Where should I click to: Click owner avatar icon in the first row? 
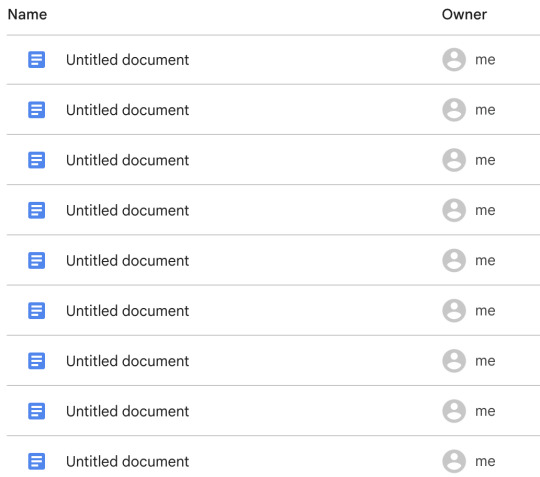point(454,60)
